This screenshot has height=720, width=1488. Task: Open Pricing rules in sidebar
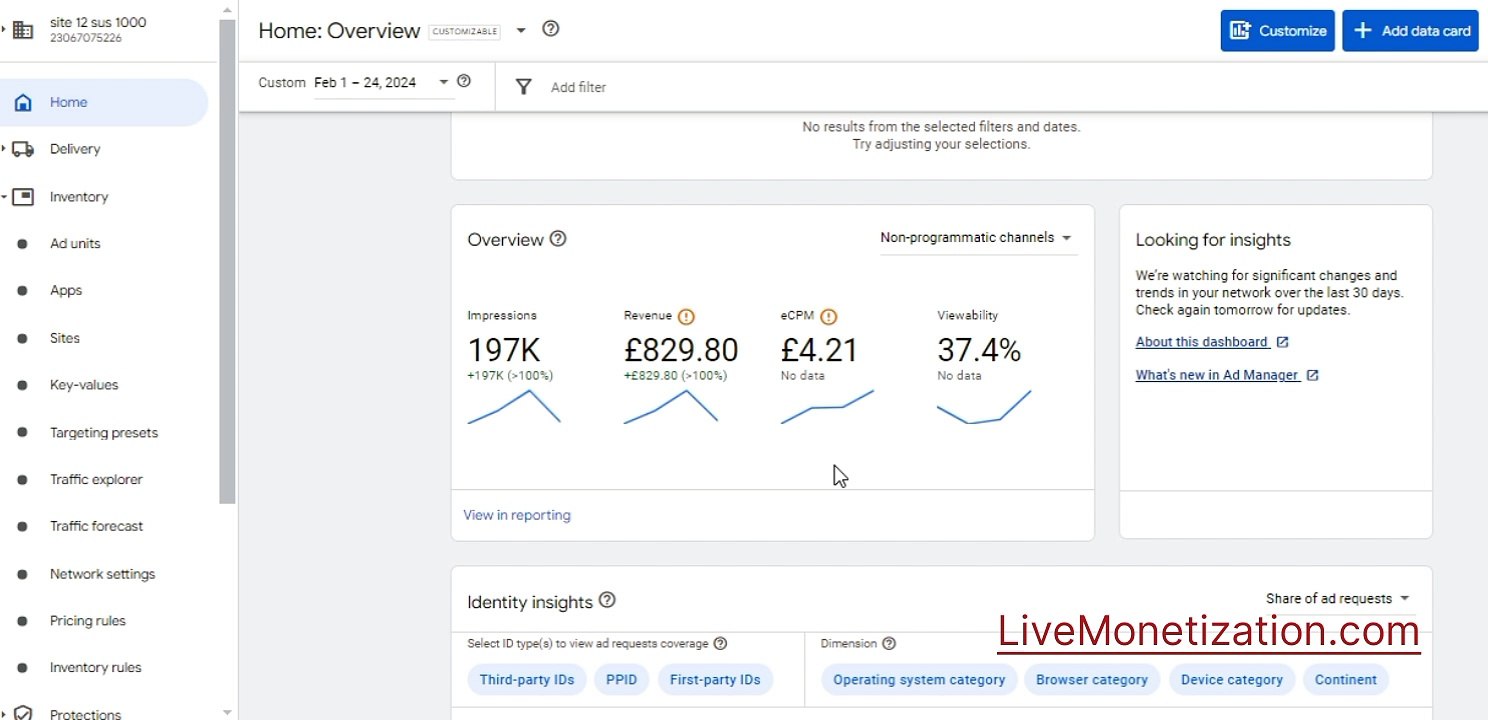88,621
